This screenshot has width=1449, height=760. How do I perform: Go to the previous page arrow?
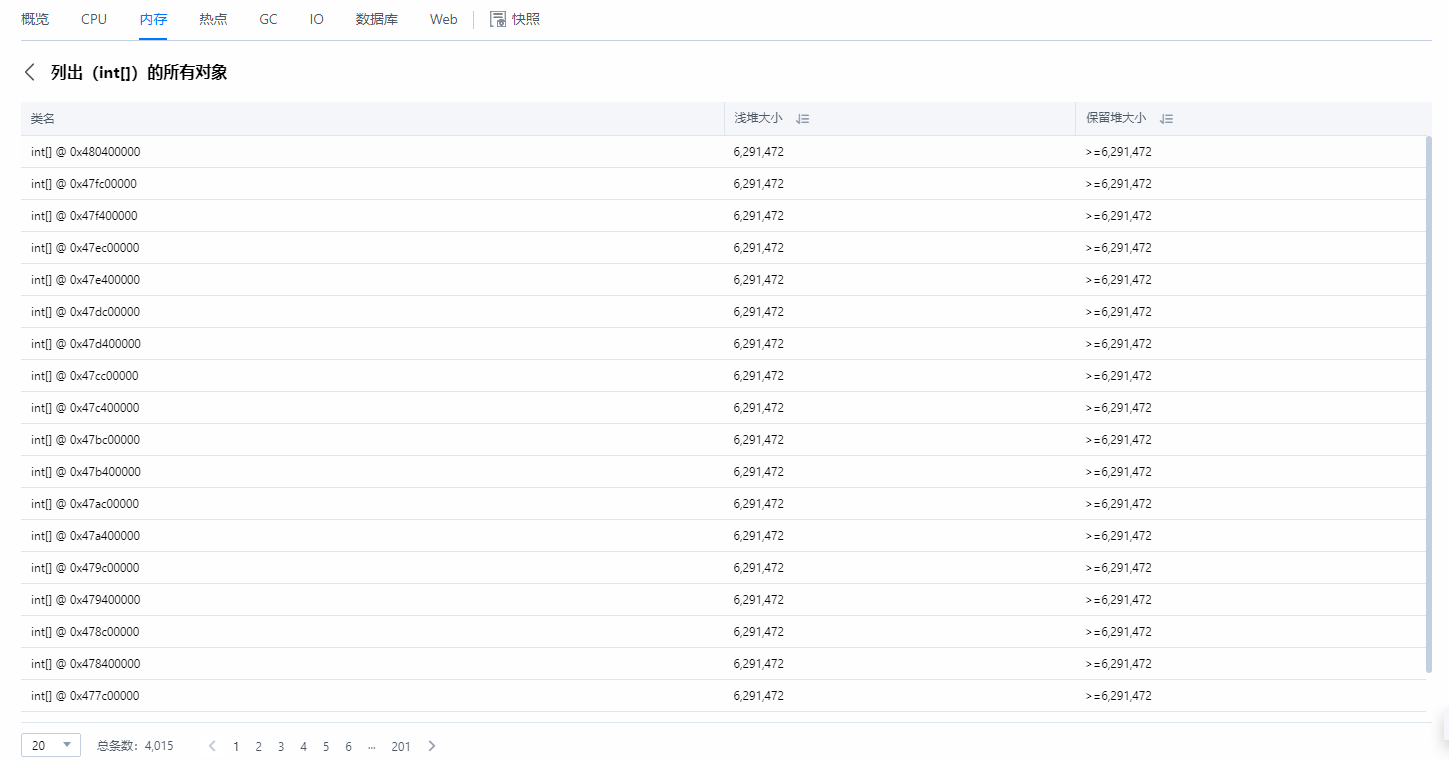[x=212, y=746]
